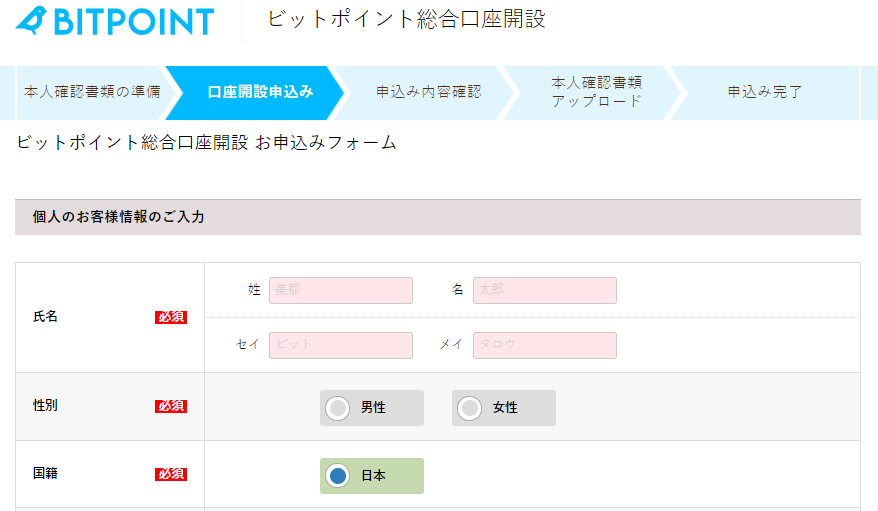The image size is (878, 511).
Task: Focus the 姓 surname input field
Action: 341,290
